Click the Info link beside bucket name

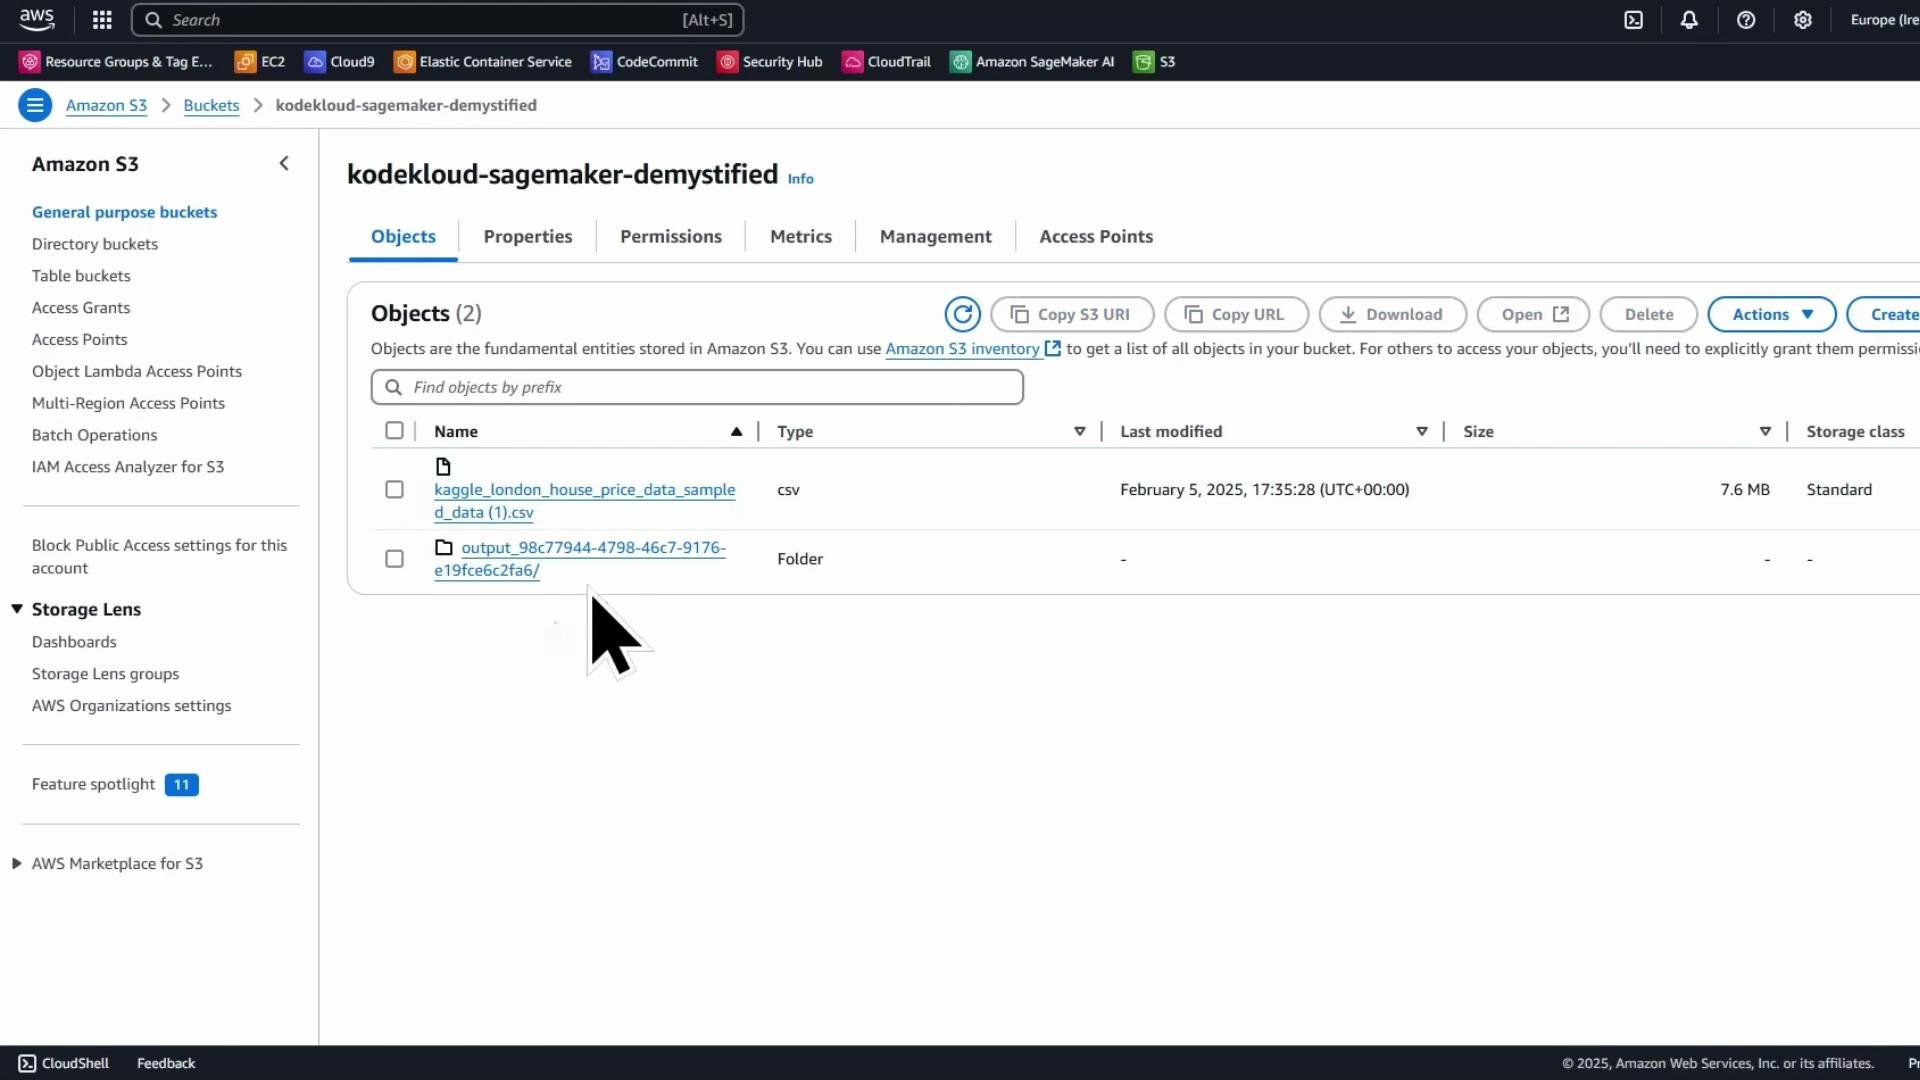(x=800, y=179)
